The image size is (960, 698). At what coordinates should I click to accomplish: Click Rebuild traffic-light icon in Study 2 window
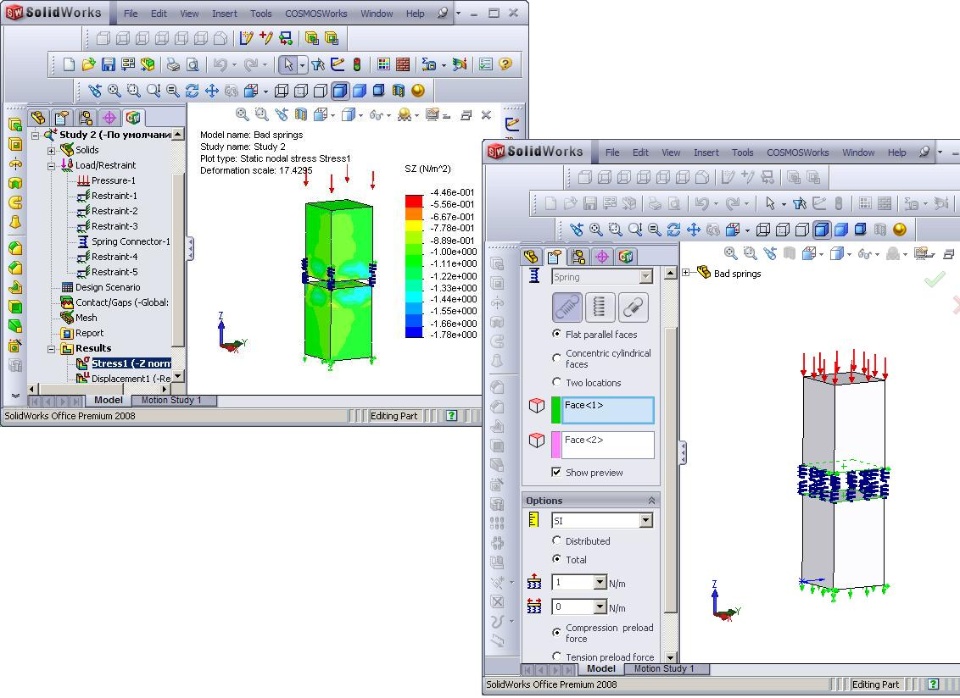pyautogui.click(x=357, y=64)
